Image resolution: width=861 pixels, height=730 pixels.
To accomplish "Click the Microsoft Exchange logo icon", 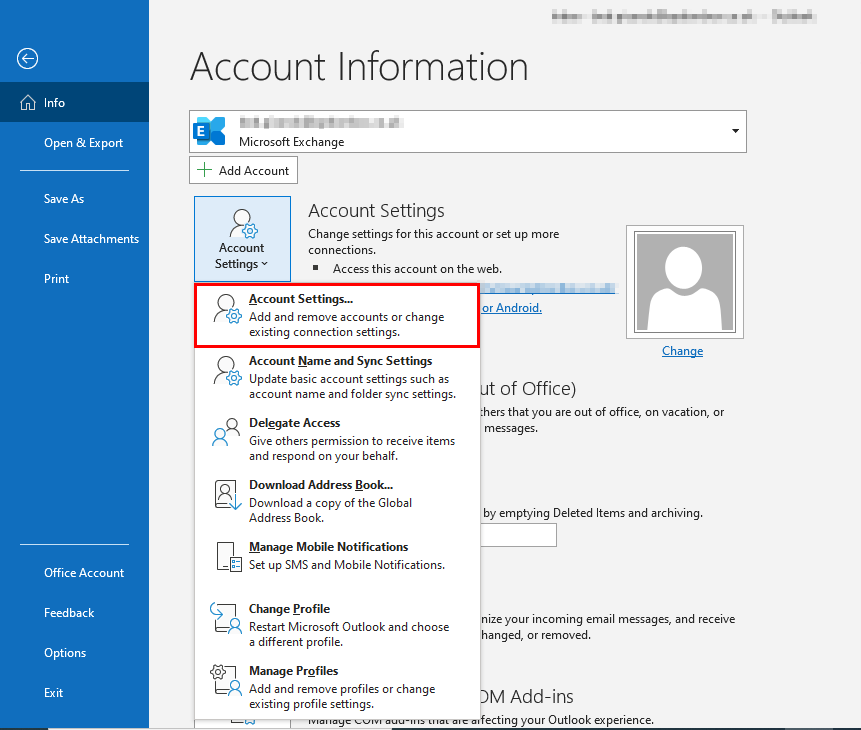I will pos(209,131).
